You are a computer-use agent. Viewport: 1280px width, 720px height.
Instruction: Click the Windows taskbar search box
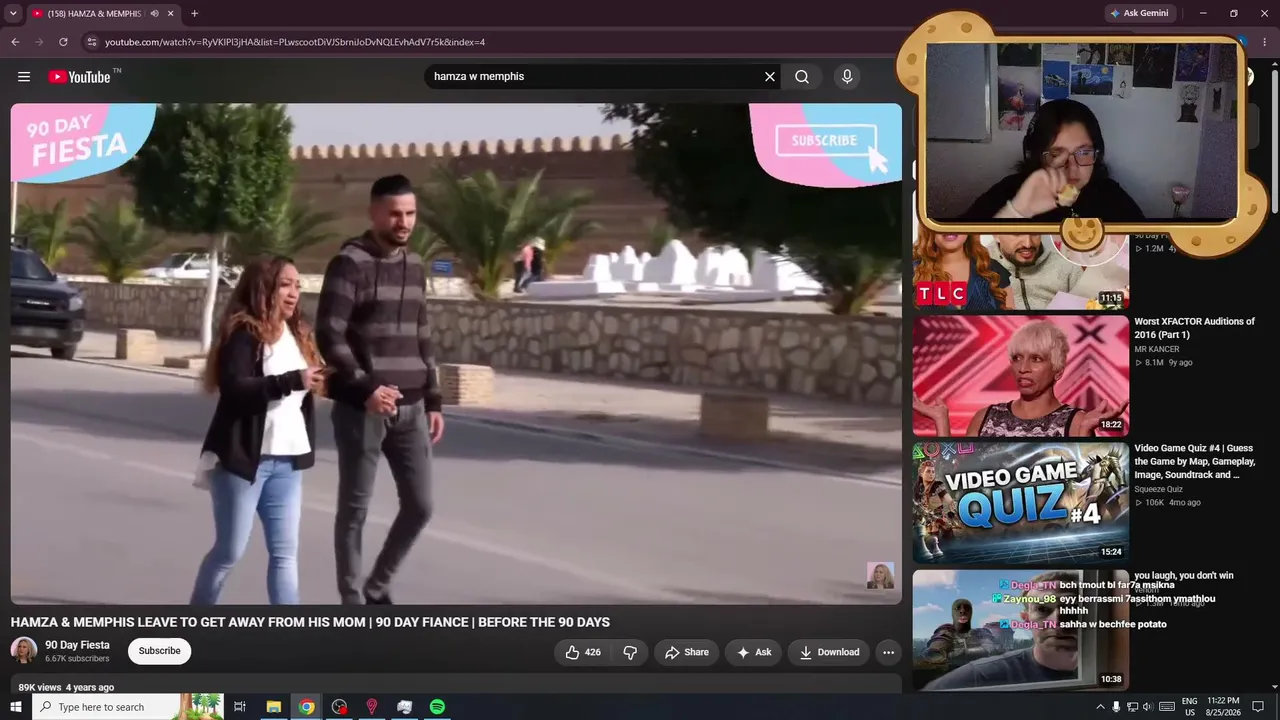[x=128, y=707]
